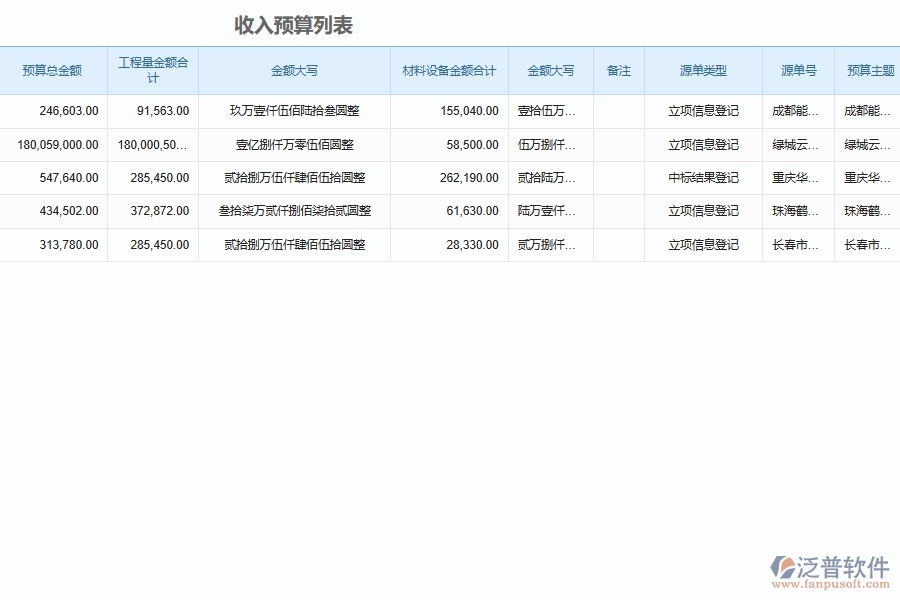Sort by the 预算总金额 column header
900x600 pixels.
pos(52,71)
